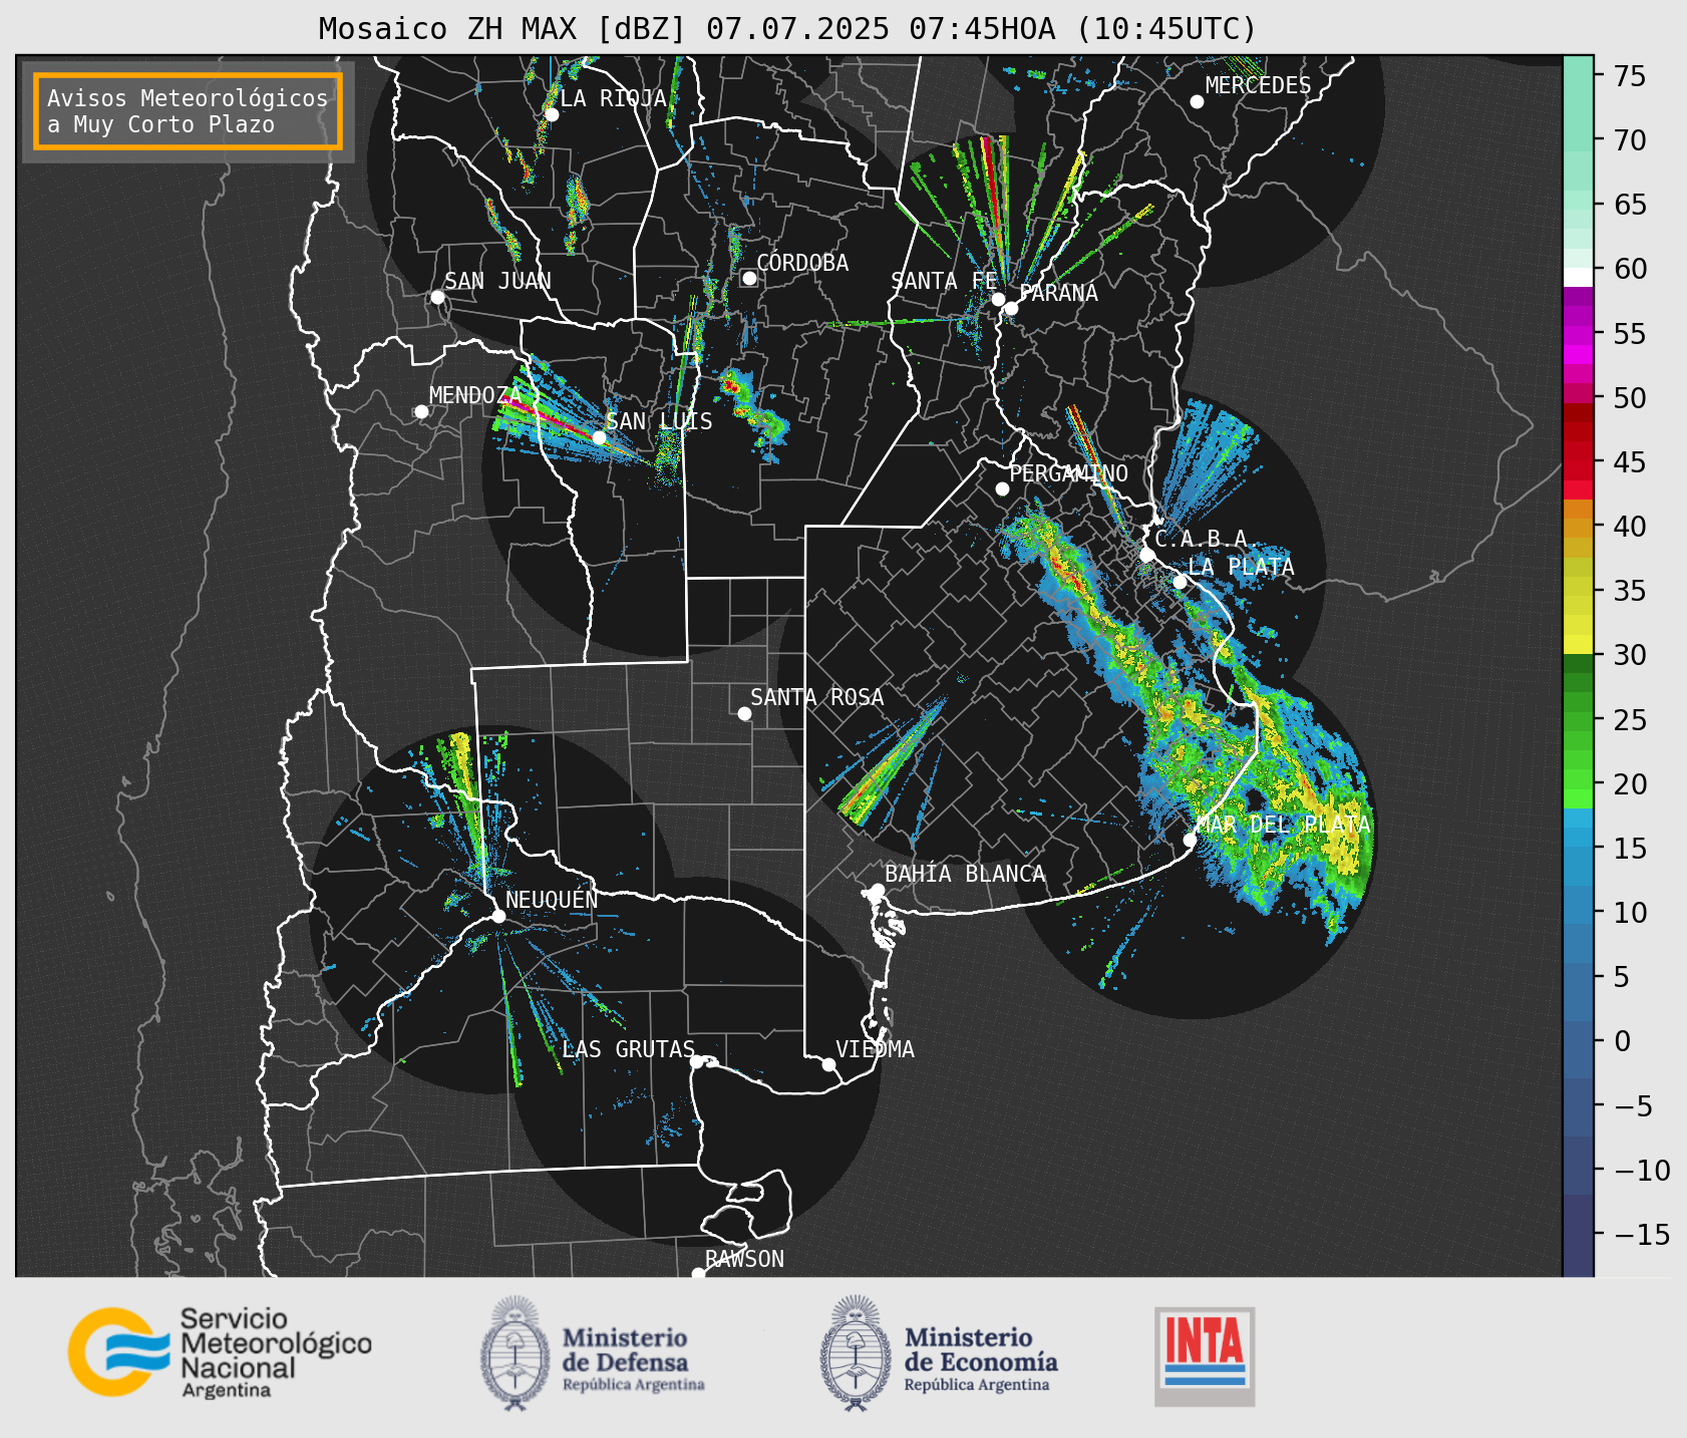
Task: Select the Neuquén city marker dot
Action: 498,916
